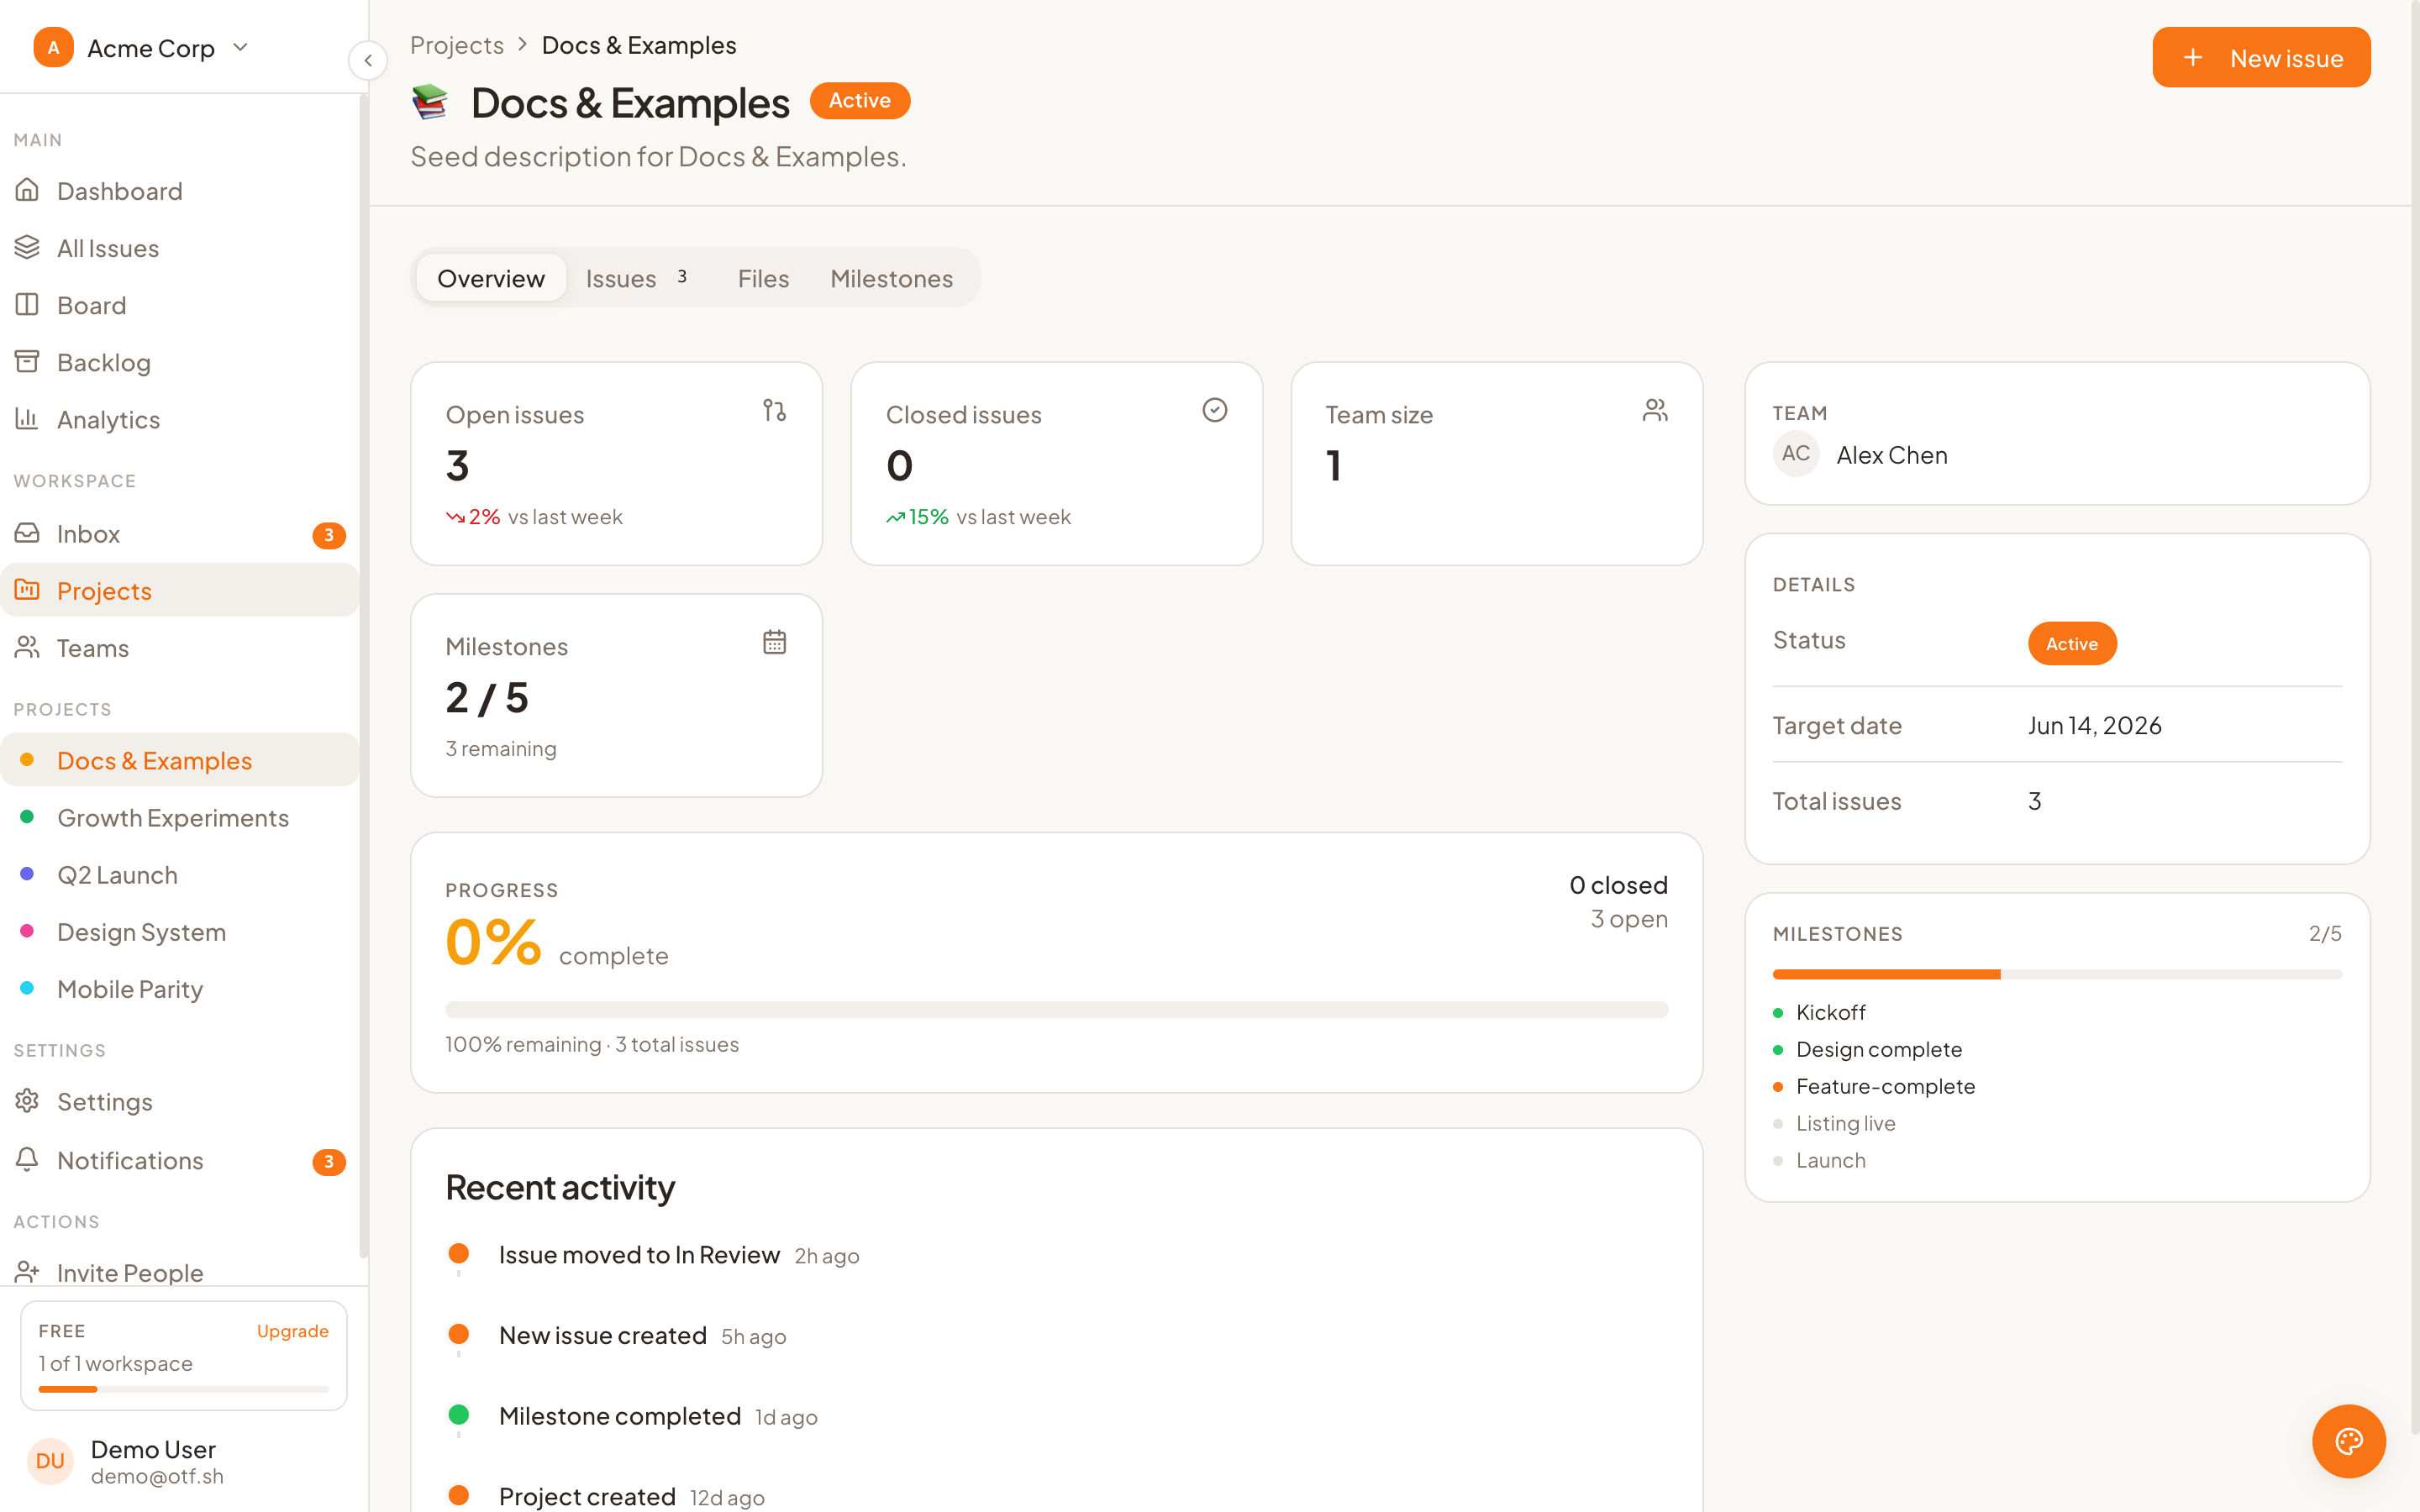Click the upward trend arrow on Closed issues
This screenshot has width=2420, height=1512.
(895, 517)
